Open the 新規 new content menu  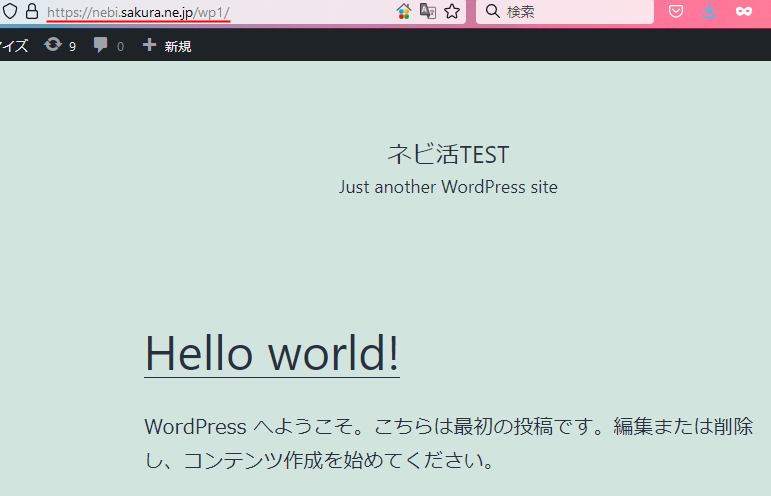point(177,45)
